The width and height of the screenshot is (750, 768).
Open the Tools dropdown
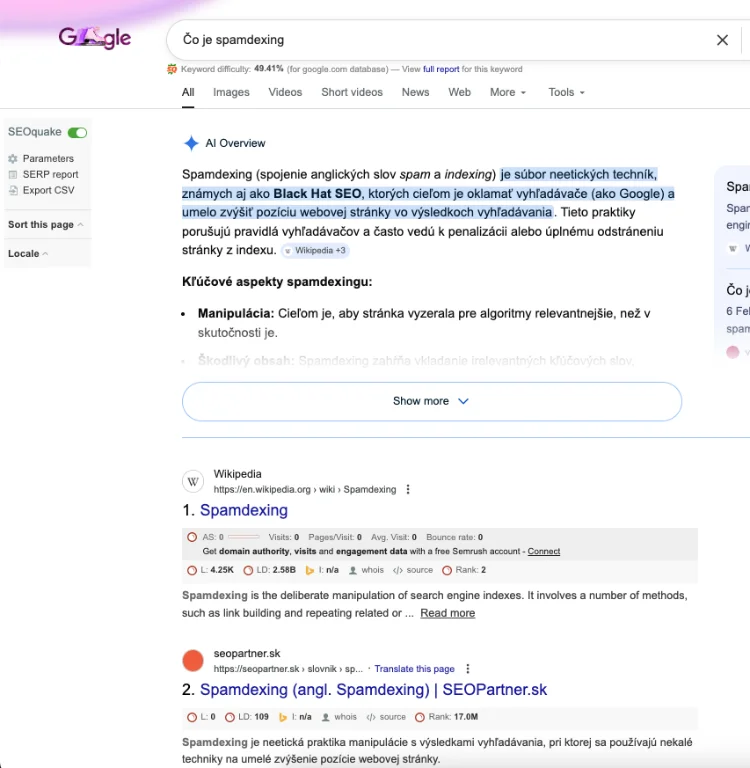[566, 92]
